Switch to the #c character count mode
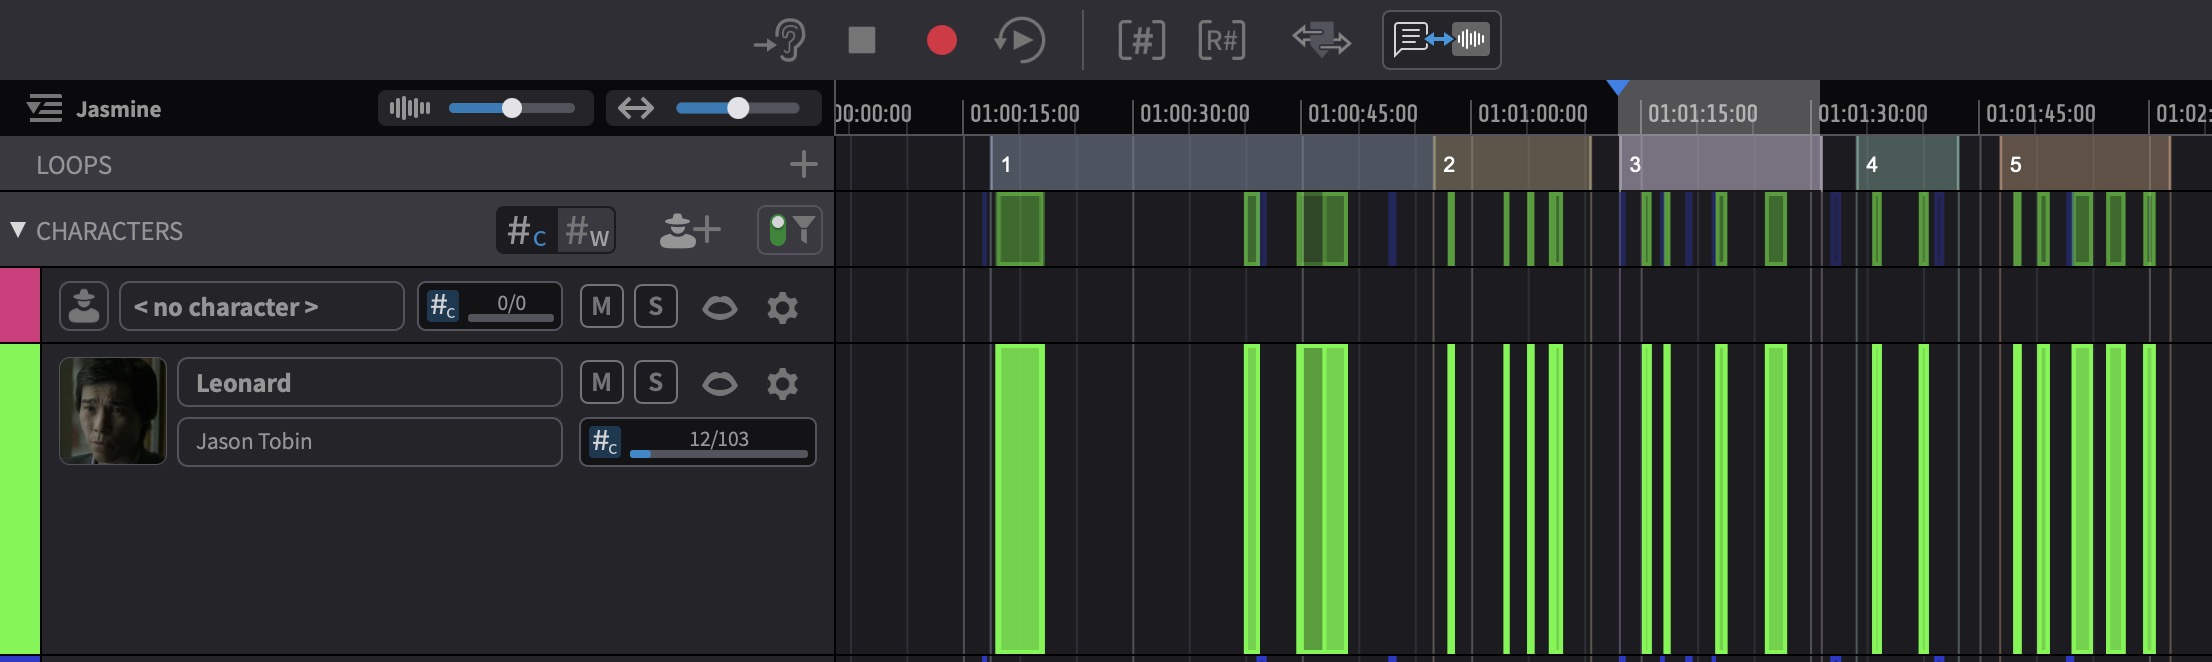 pyautogui.click(x=526, y=231)
